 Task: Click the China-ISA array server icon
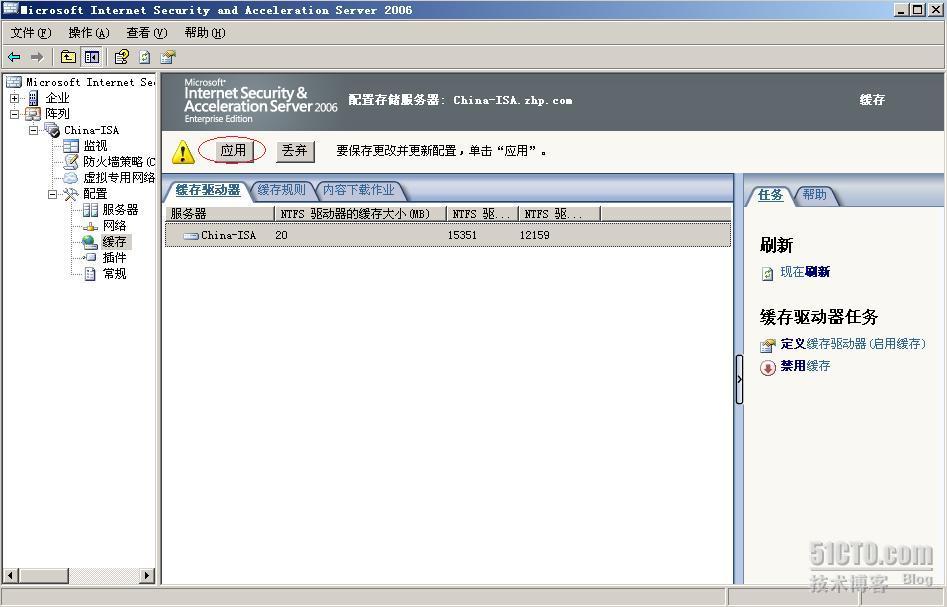pyautogui.click(x=52, y=130)
